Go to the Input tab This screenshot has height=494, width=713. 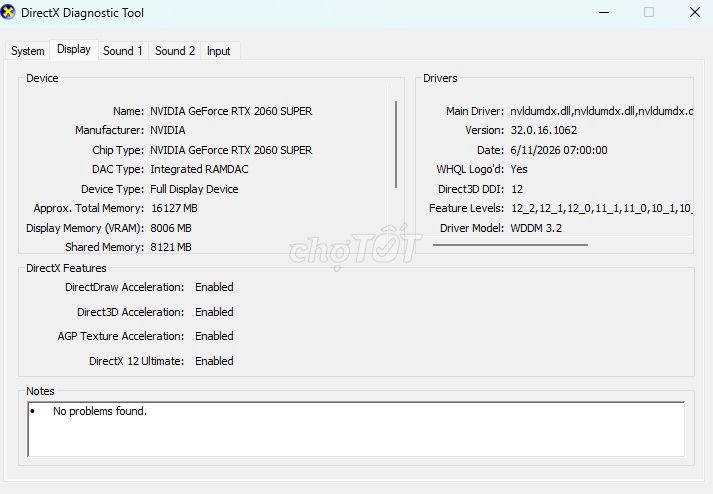(x=219, y=50)
